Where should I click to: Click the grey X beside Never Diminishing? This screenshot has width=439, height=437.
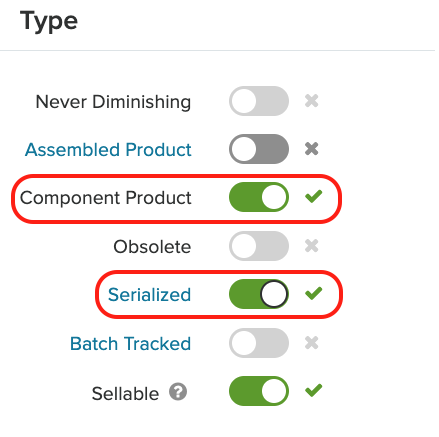click(x=312, y=101)
